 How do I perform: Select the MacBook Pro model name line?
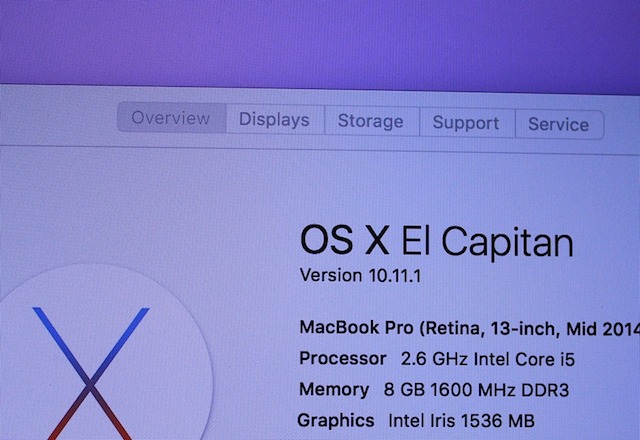click(x=469, y=328)
